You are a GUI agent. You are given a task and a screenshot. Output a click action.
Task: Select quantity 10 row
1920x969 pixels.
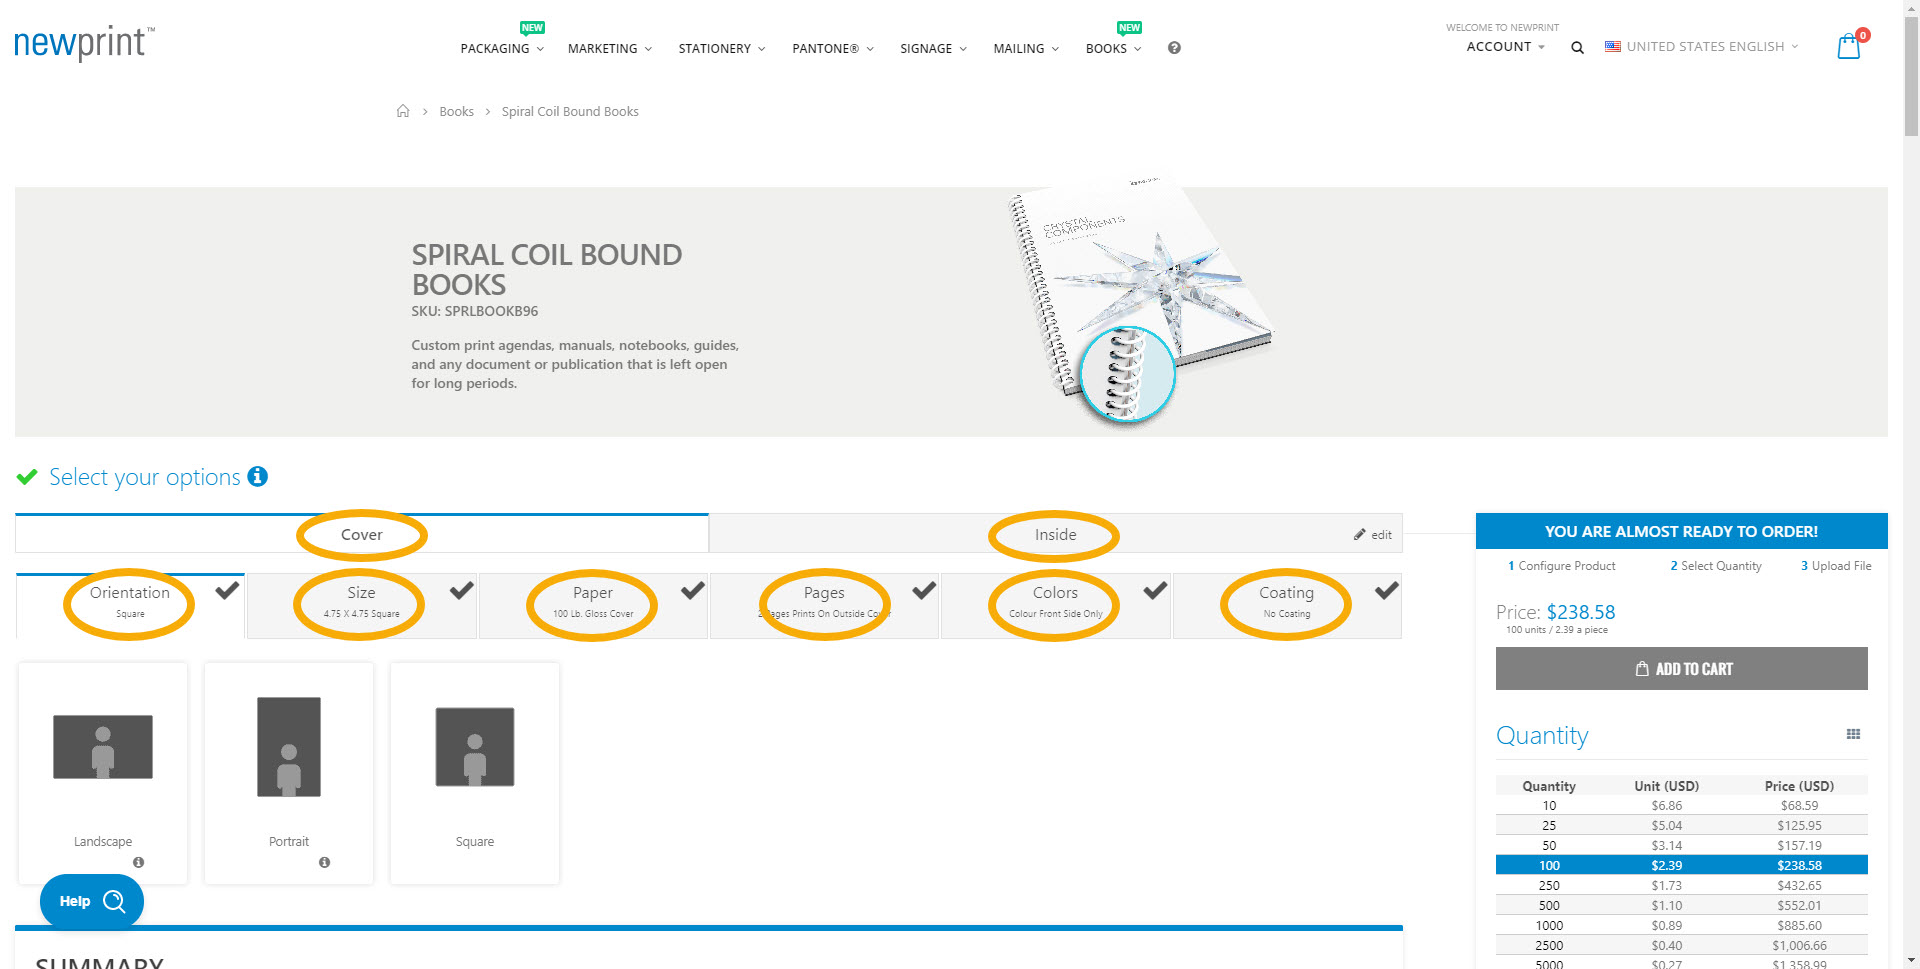(1681, 805)
